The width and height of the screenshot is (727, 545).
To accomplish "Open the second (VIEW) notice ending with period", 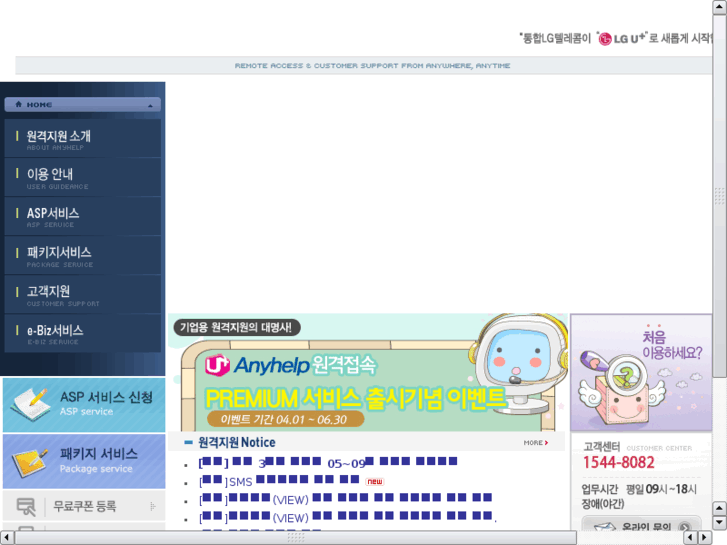I will click(x=348, y=517).
